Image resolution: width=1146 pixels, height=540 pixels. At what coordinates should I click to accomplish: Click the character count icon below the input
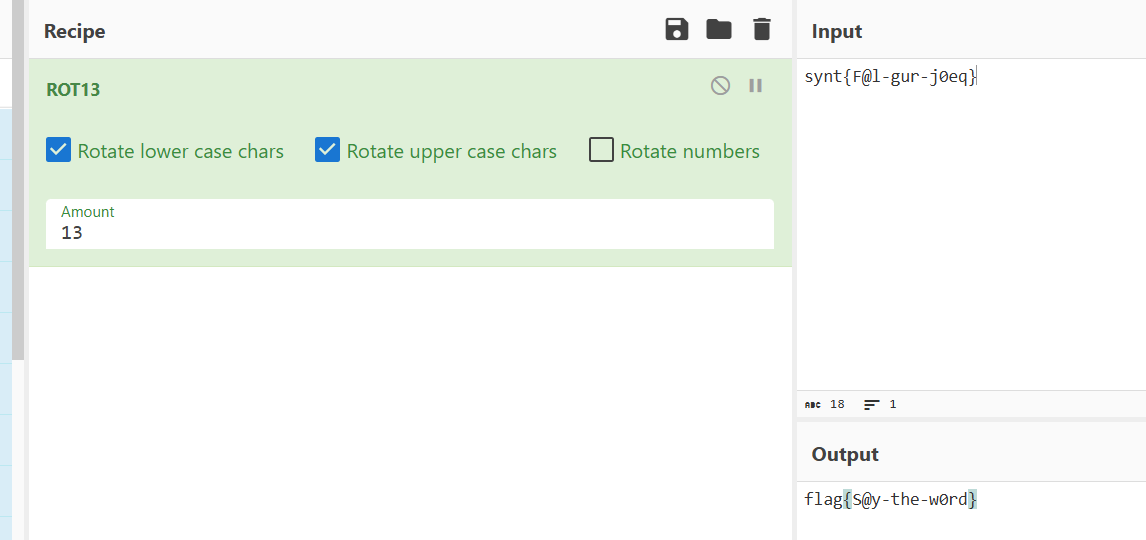[x=813, y=405]
